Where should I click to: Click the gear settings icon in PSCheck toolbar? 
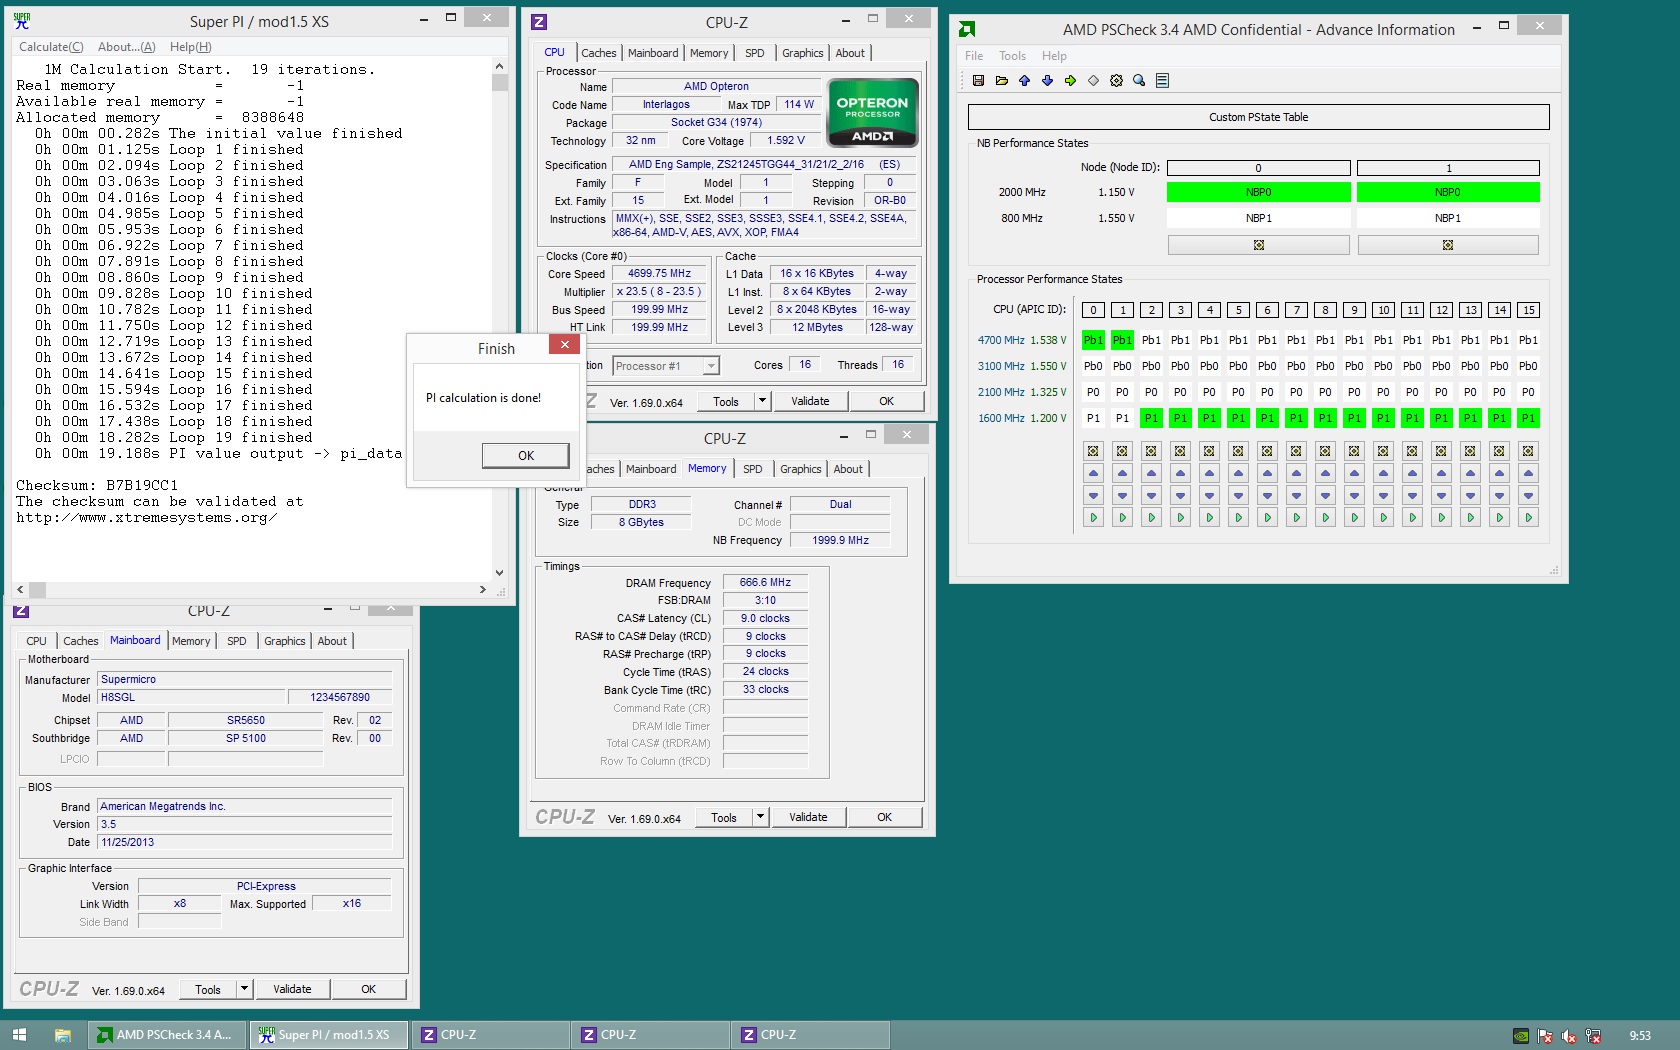tap(1116, 81)
